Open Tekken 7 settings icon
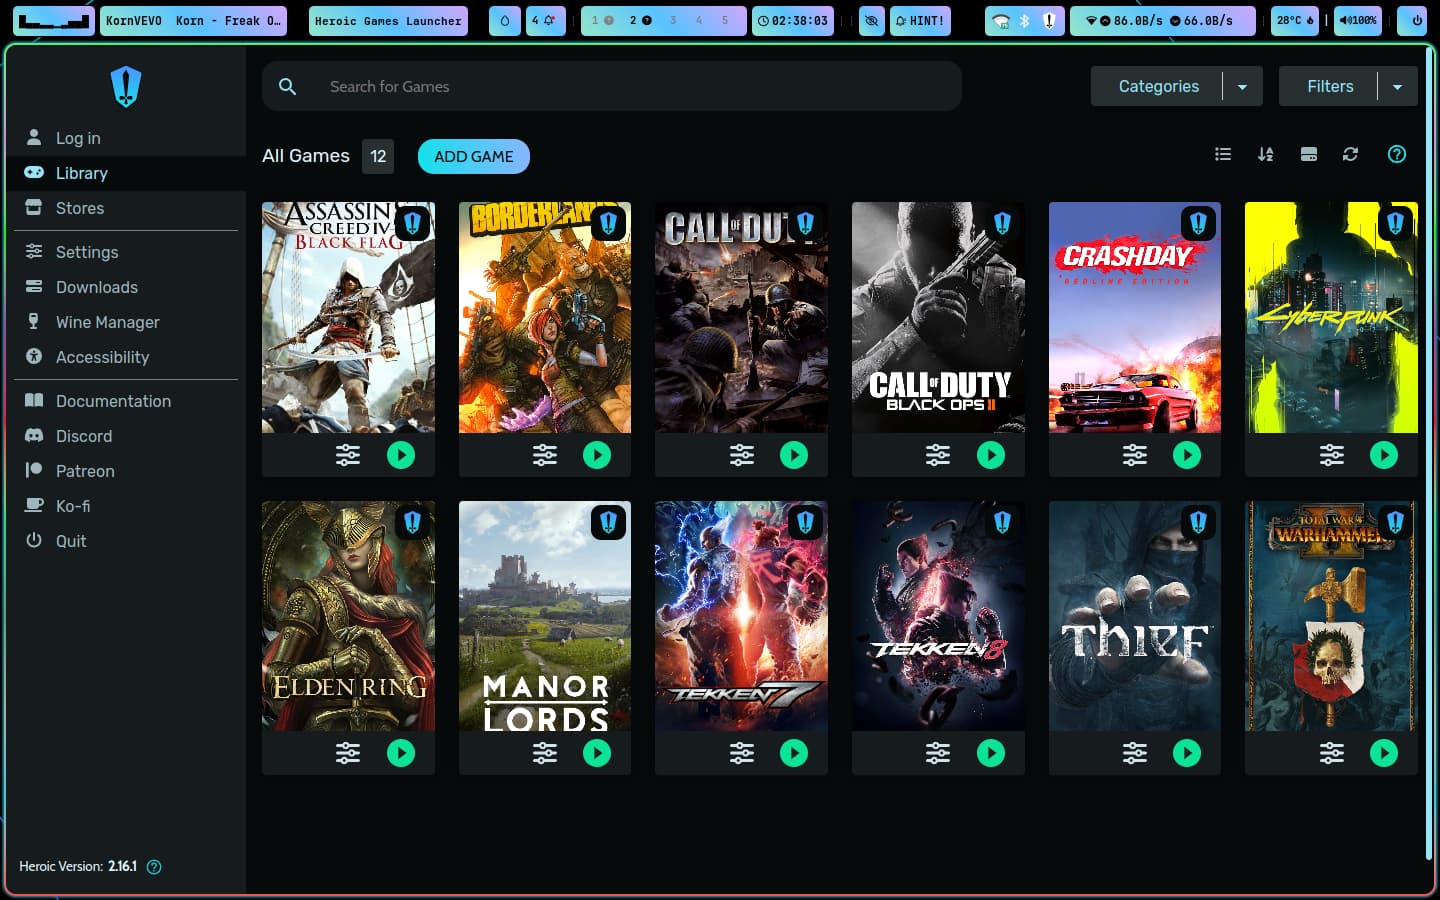The width and height of the screenshot is (1440, 900). point(742,753)
